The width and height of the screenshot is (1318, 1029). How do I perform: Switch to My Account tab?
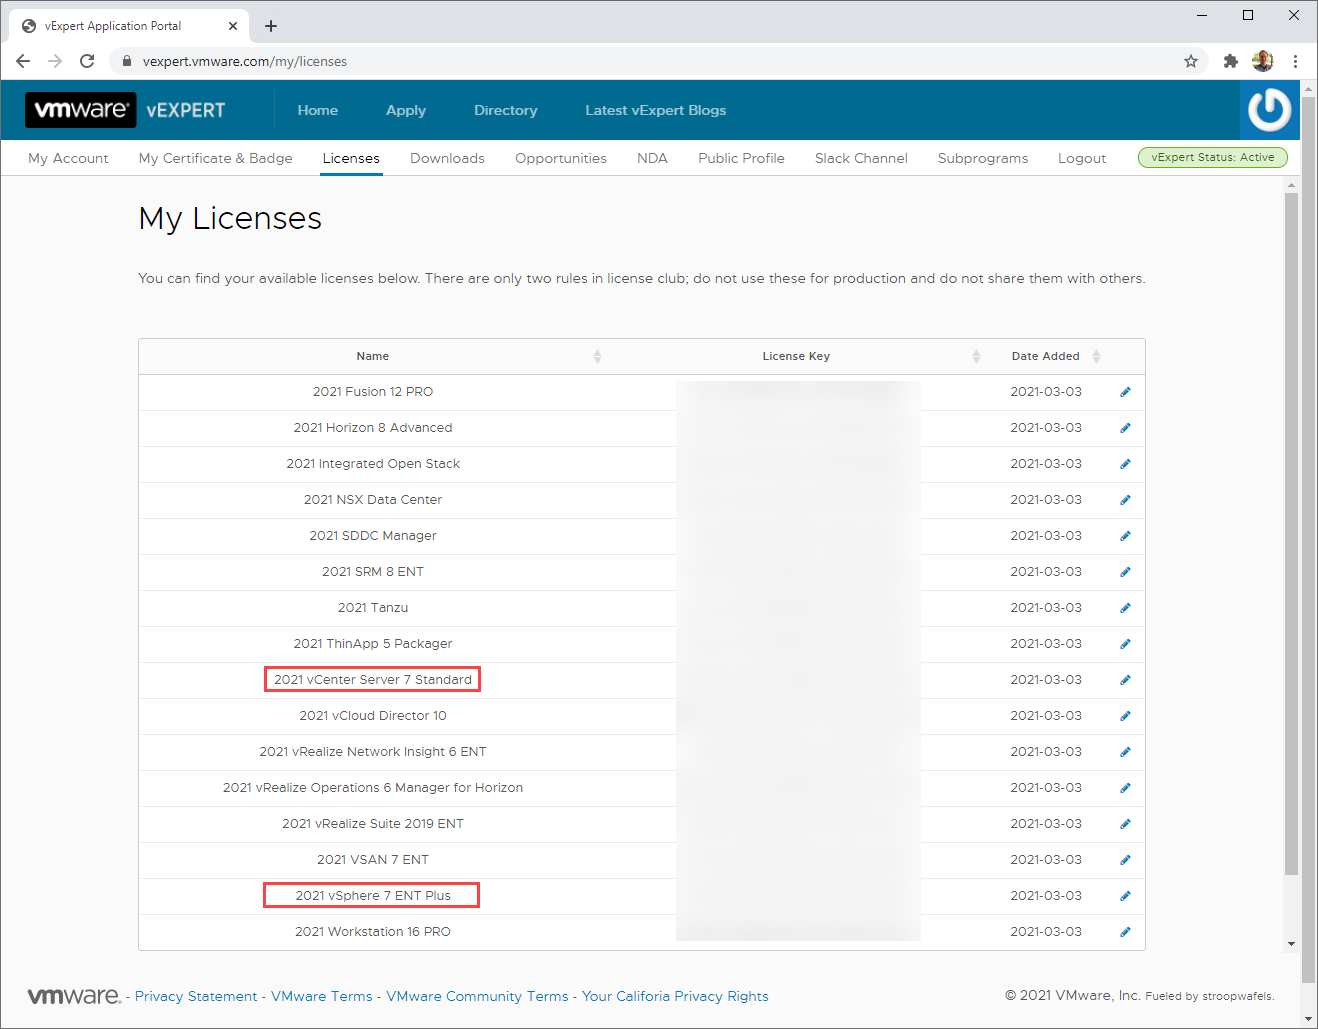68,158
